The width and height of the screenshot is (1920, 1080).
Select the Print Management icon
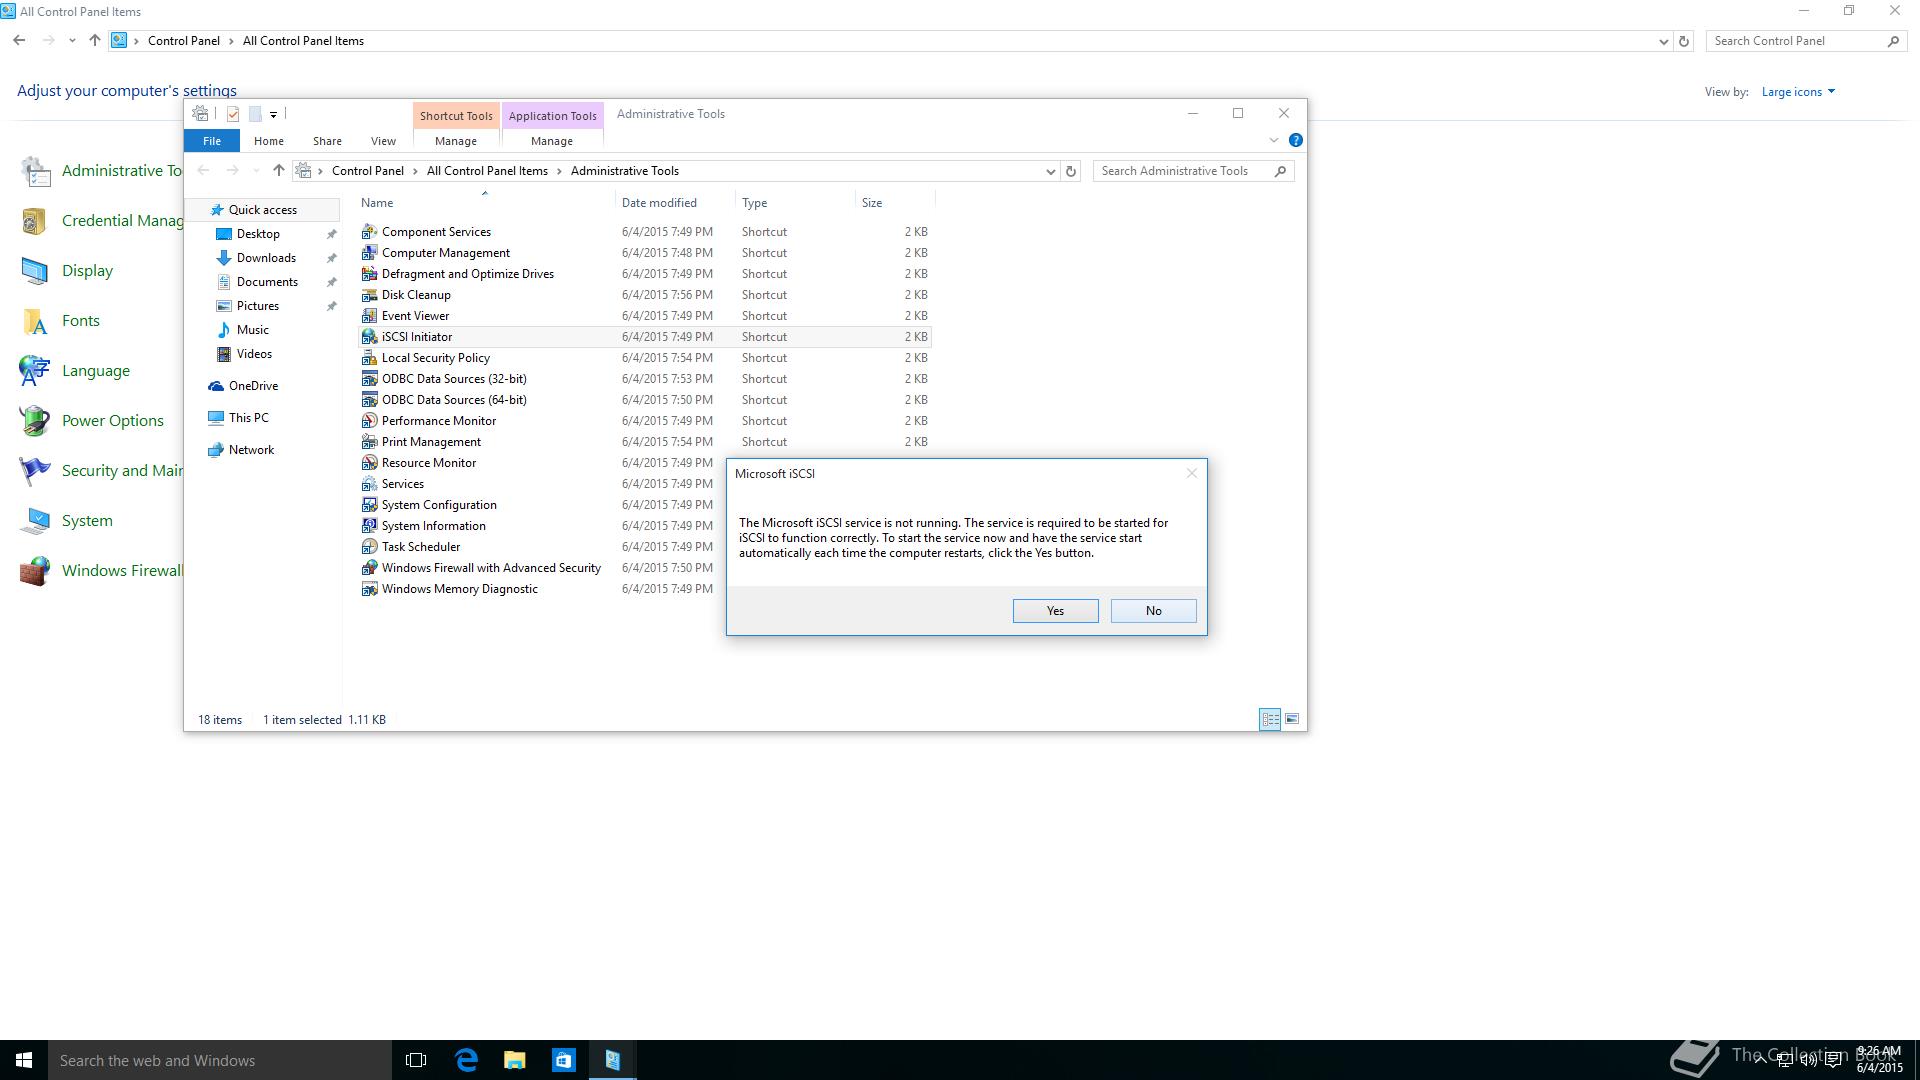click(x=369, y=442)
